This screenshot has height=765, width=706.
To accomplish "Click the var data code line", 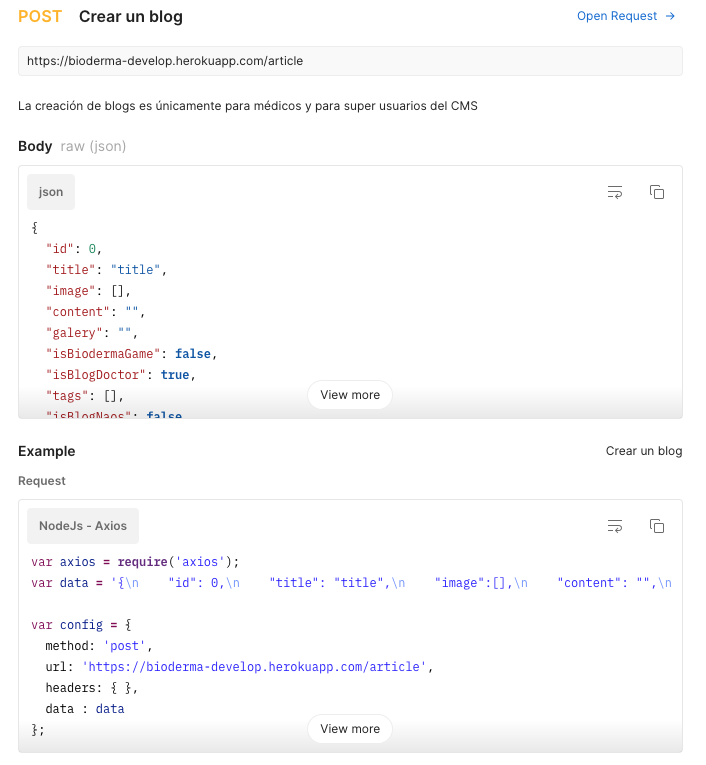I will click(x=351, y=583).
